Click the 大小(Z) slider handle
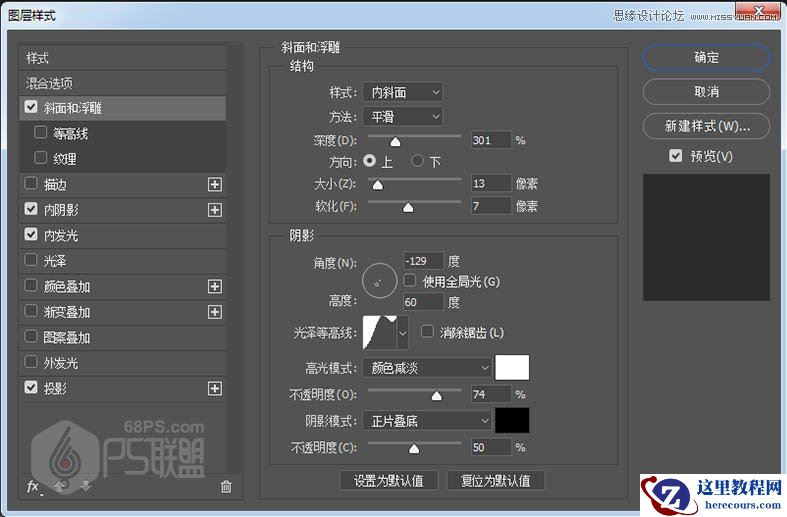The height and width of the screenshot is (517, 787). coord(377,185)
